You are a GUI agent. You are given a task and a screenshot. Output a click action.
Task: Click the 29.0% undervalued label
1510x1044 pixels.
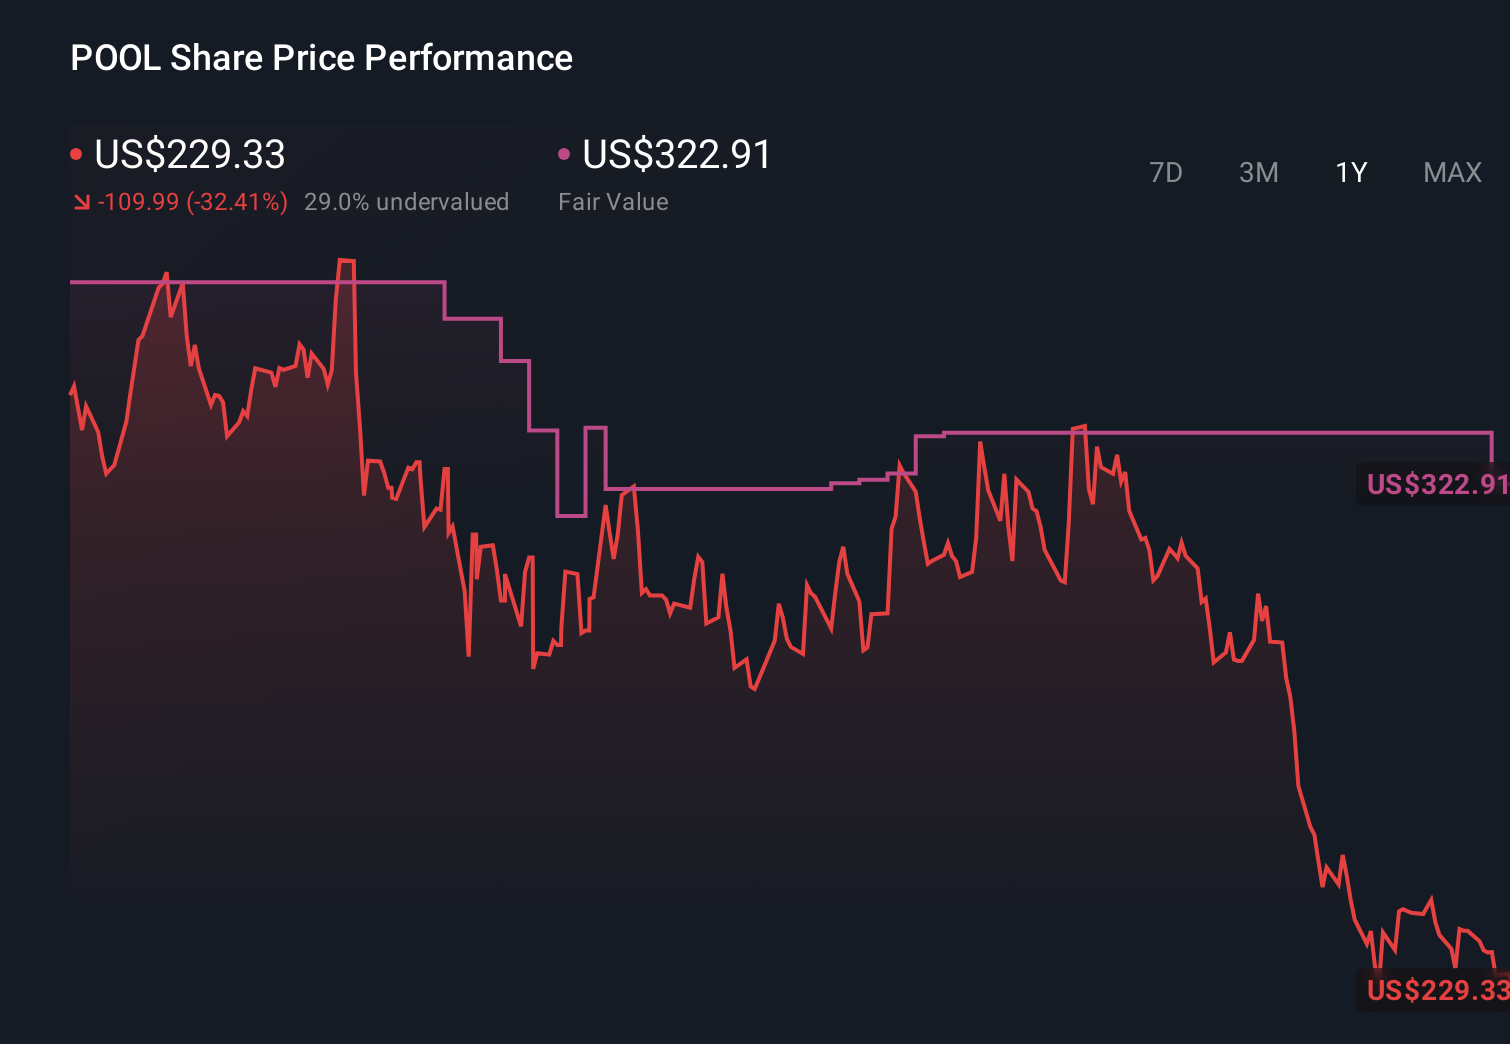pyautogui.click(x=407, y=201)
